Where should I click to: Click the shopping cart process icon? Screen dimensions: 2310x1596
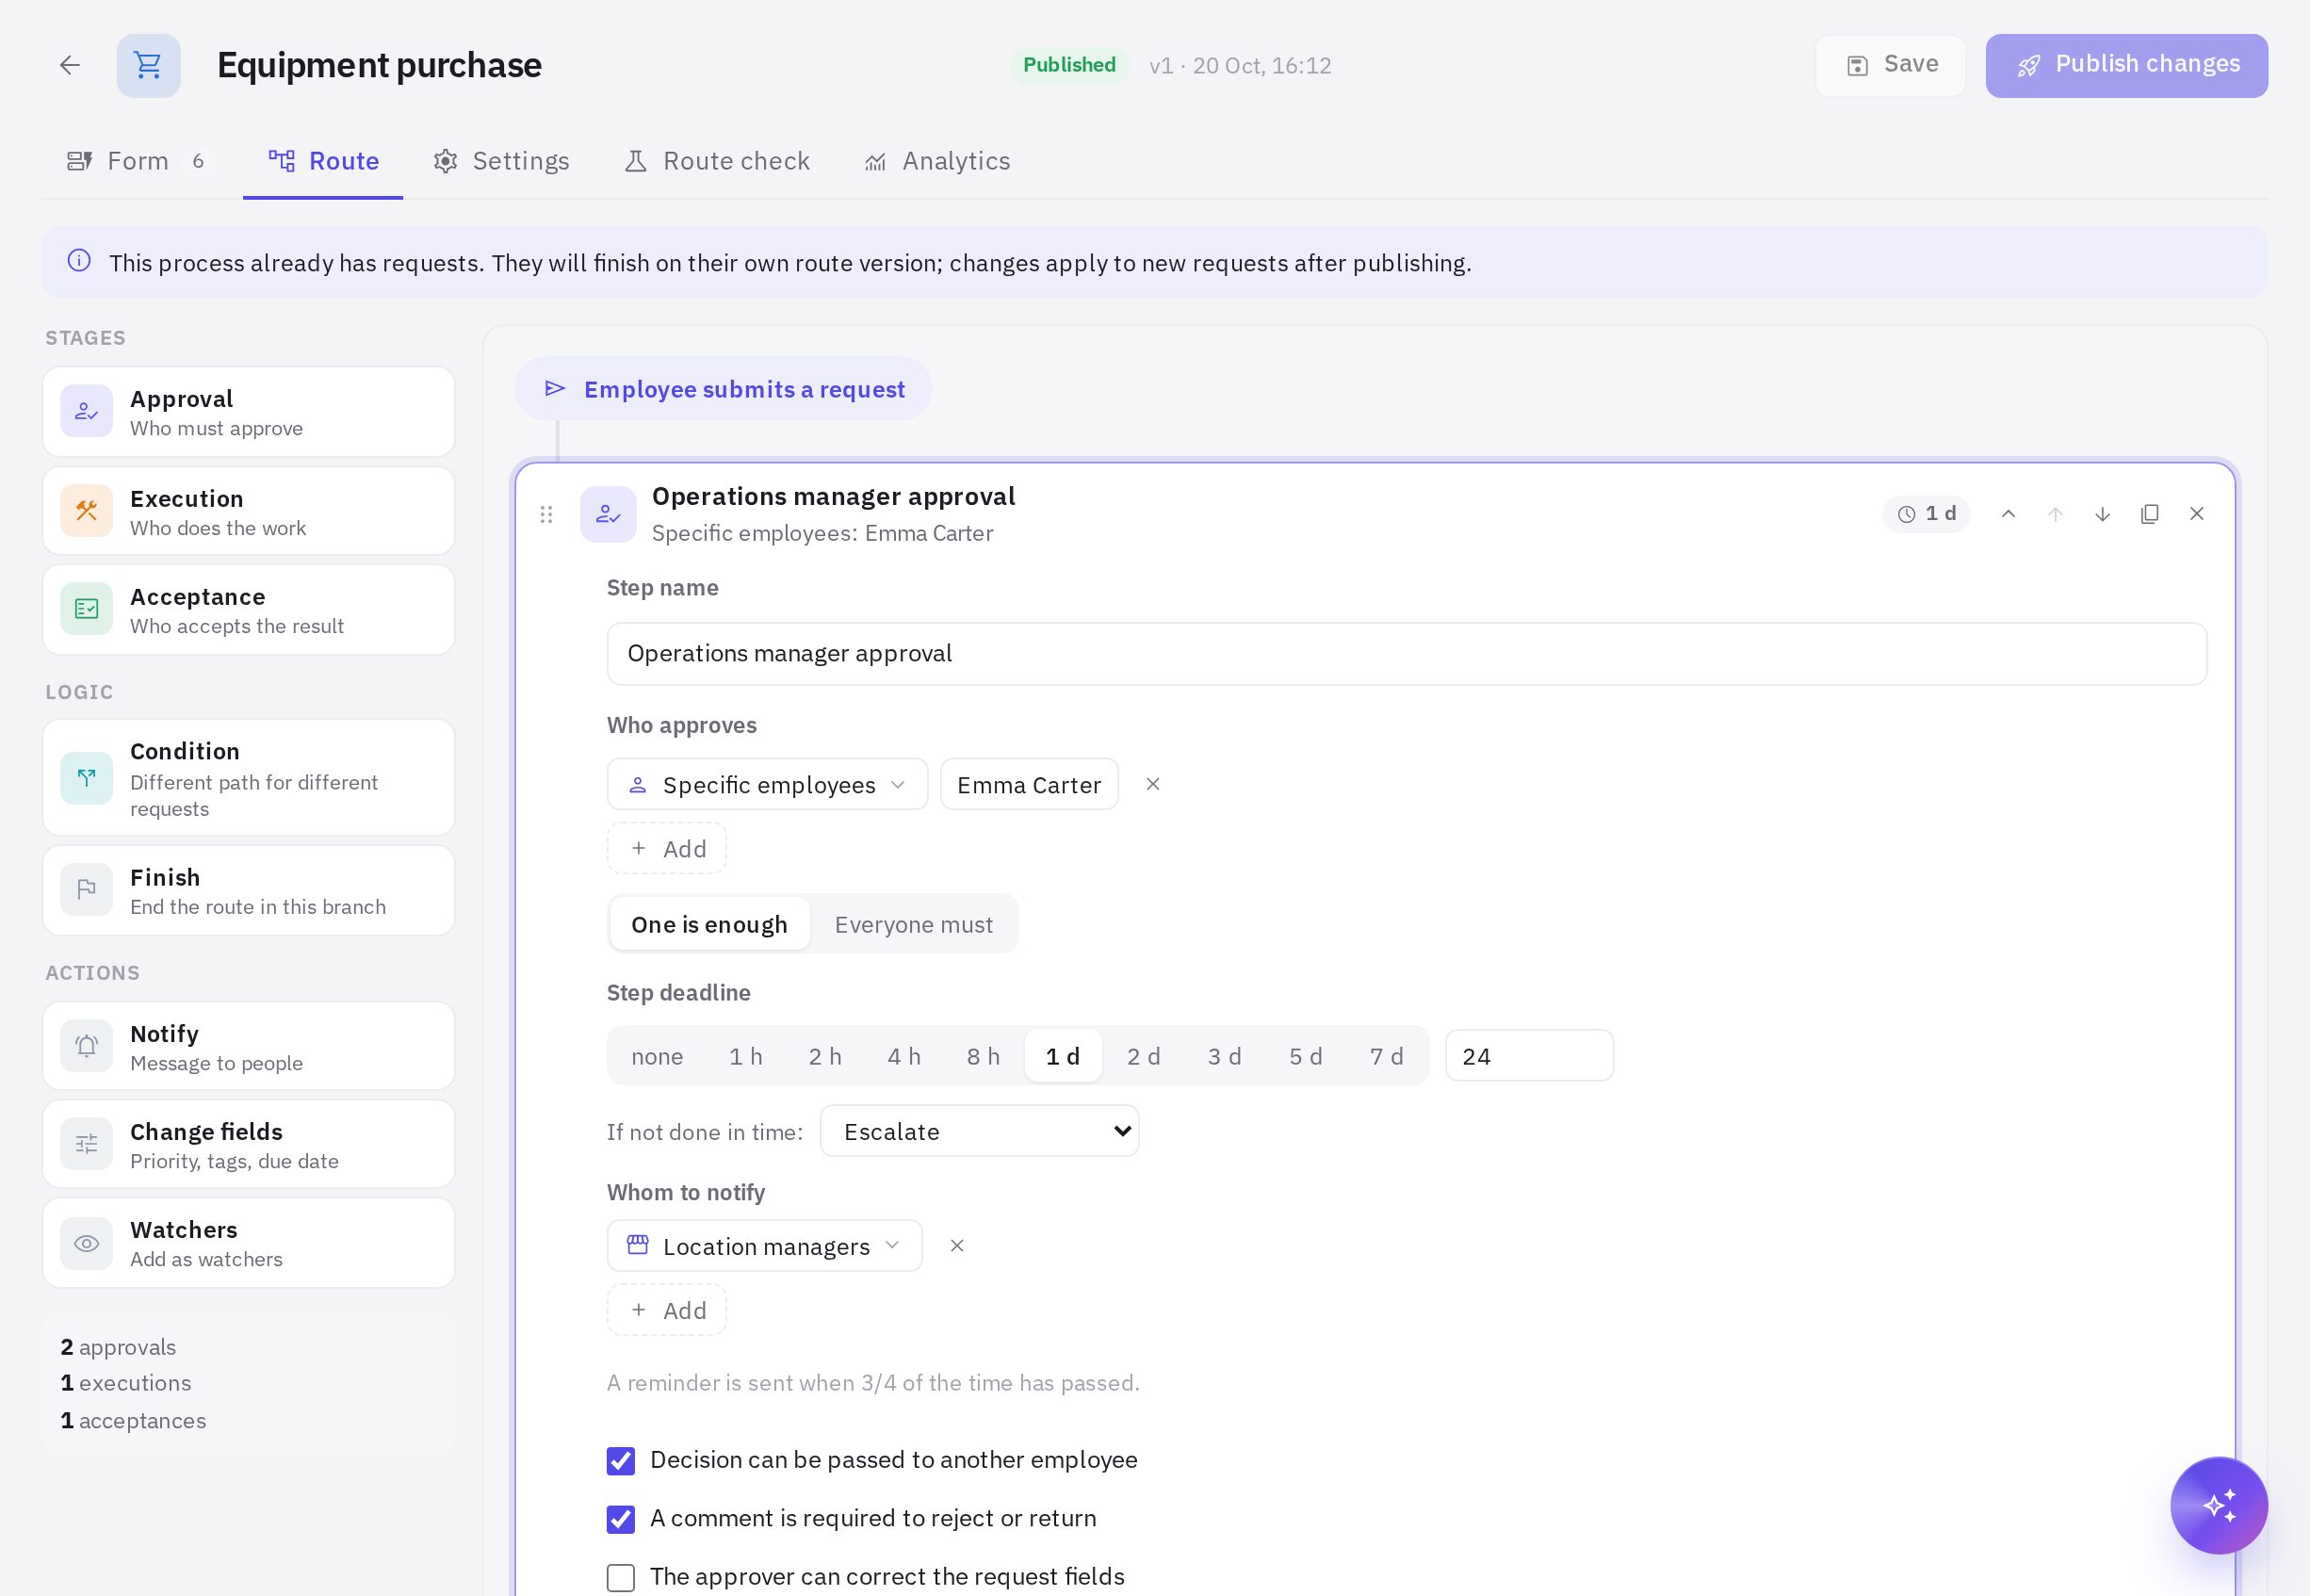coord(148,65)
